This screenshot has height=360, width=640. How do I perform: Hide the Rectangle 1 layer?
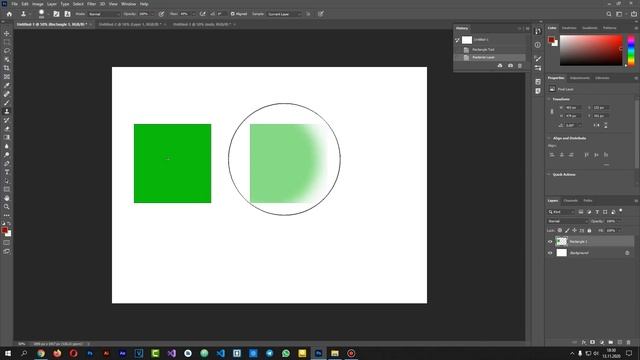550,242
